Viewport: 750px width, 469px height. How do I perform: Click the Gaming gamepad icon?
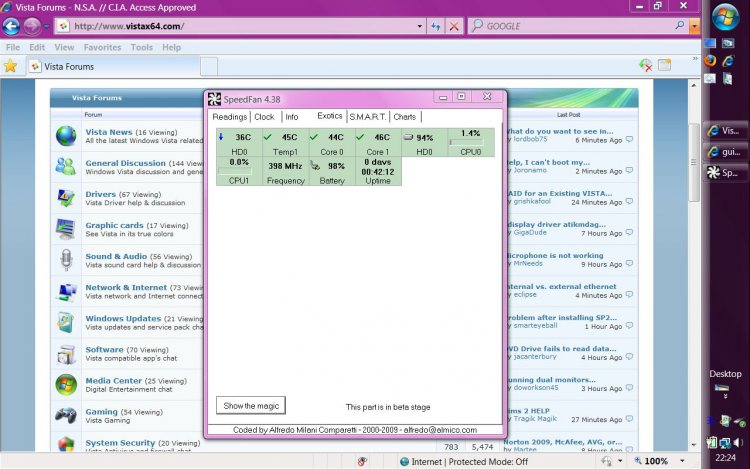[x=66, y=415]
